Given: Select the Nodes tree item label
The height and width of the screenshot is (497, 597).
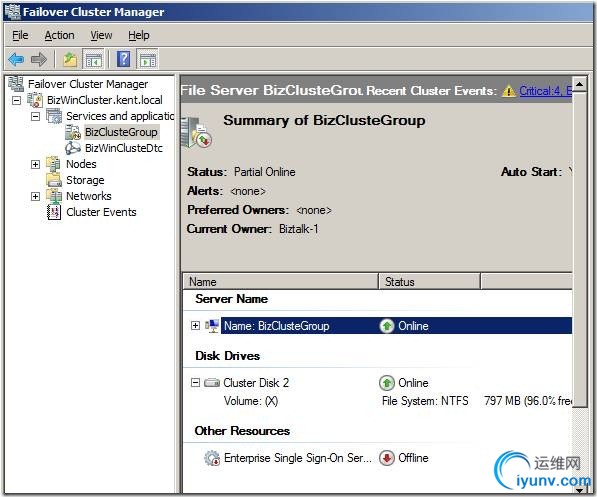Looking at the screenshot, I should pos(81,164).
